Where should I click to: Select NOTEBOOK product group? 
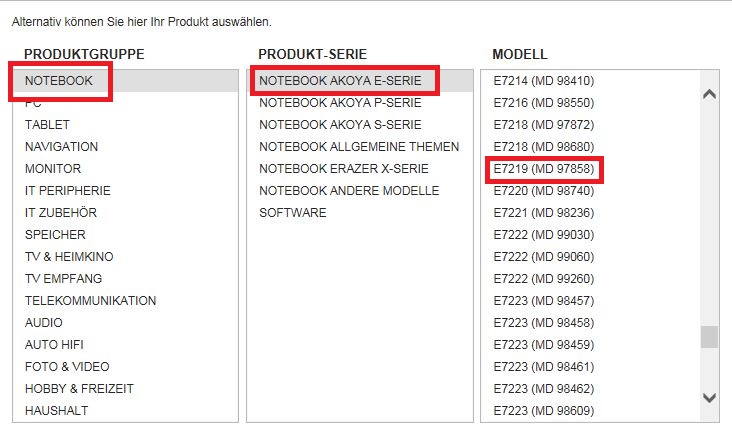59,80
